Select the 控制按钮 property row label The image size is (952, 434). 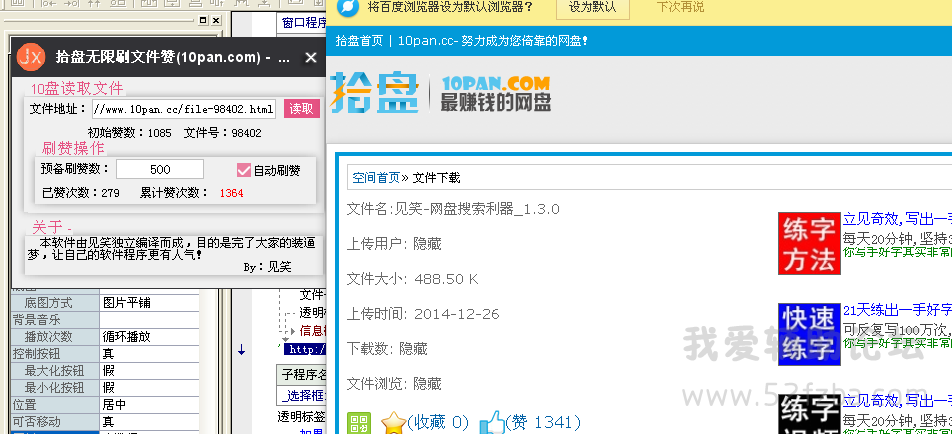point(55,353)
